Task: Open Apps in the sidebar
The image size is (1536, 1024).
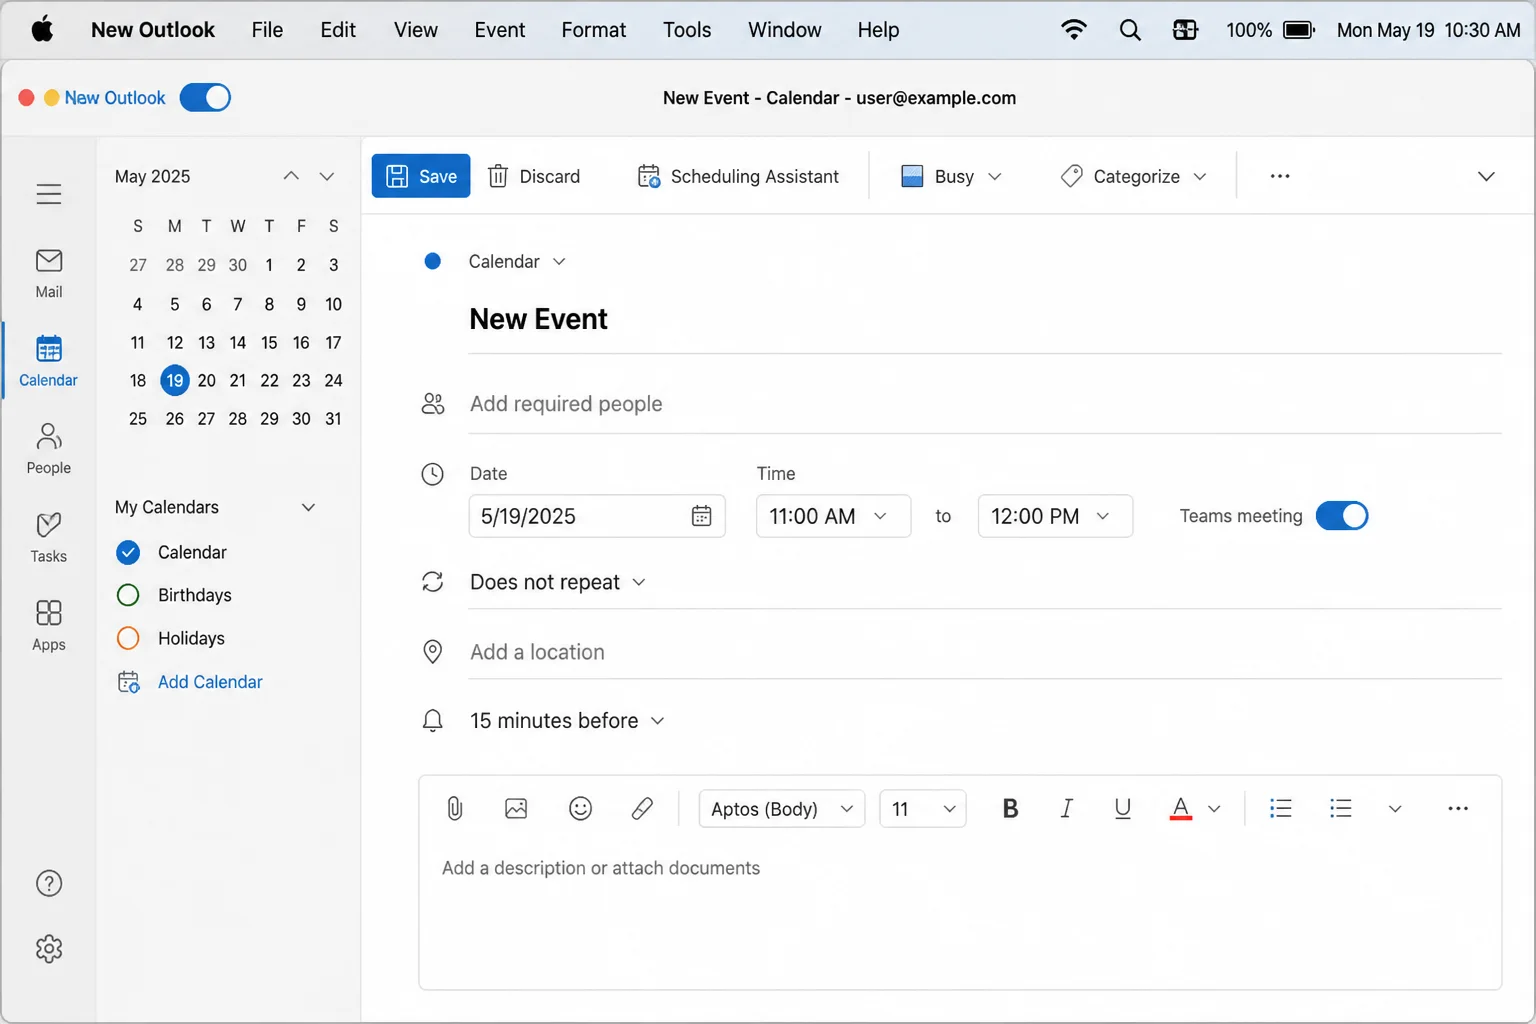Action: click(48, 626)
